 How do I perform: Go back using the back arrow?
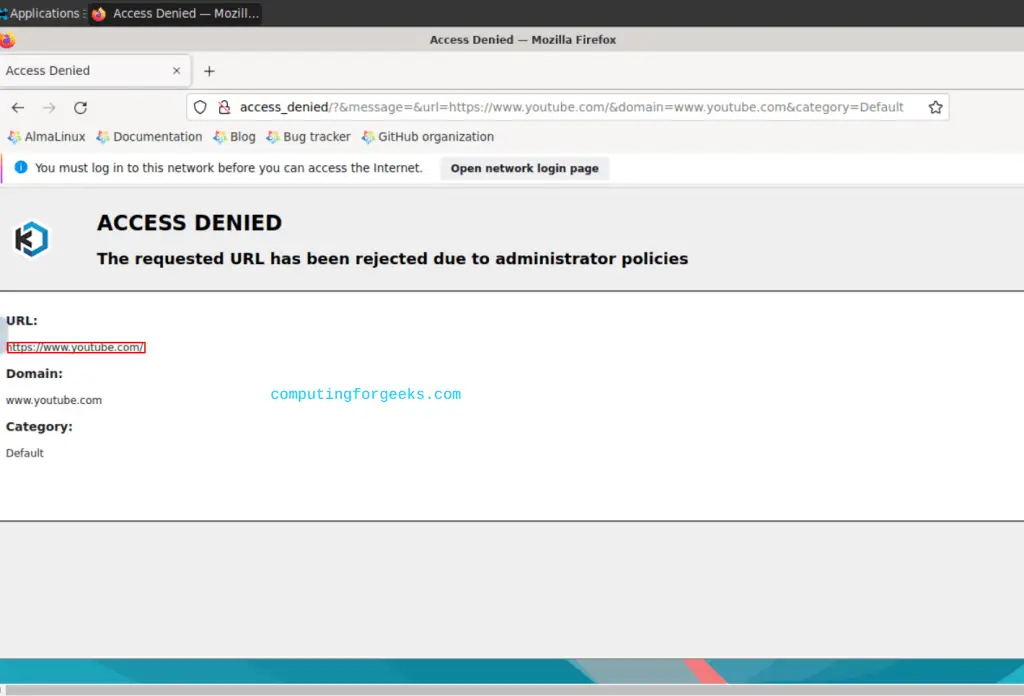pos(18,108)
